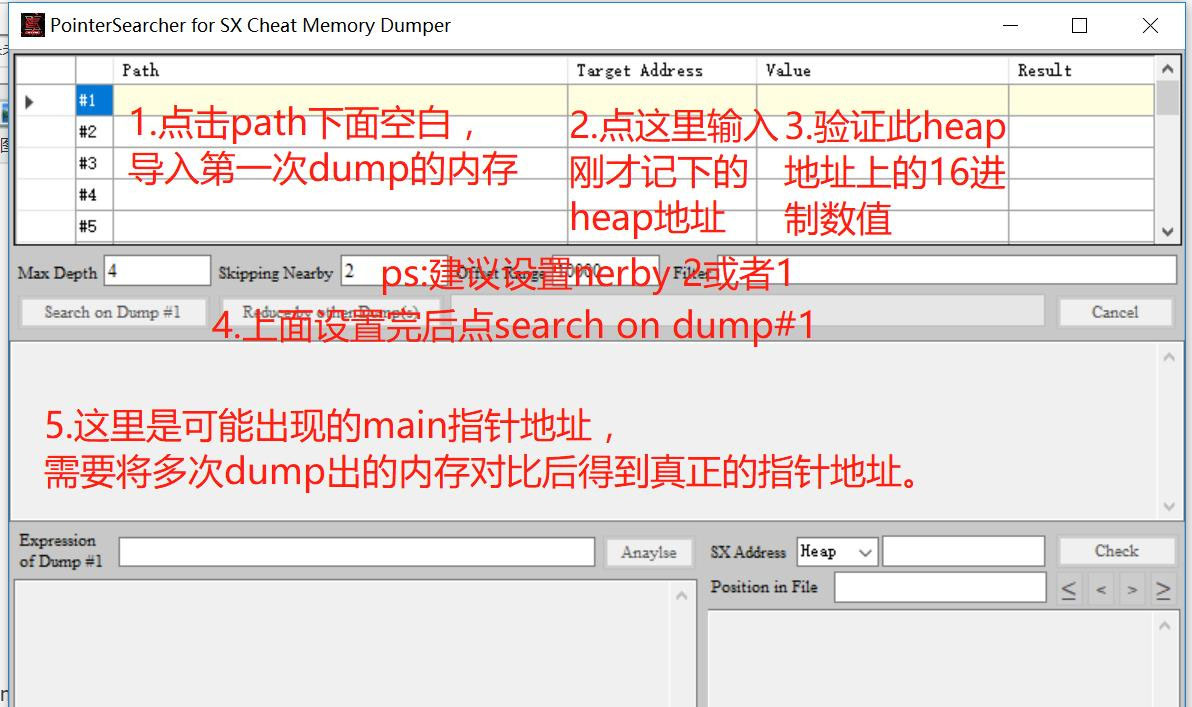Click the Cancel button
This screenshot has width=1192, height=707.
[x=1114, y=312]
